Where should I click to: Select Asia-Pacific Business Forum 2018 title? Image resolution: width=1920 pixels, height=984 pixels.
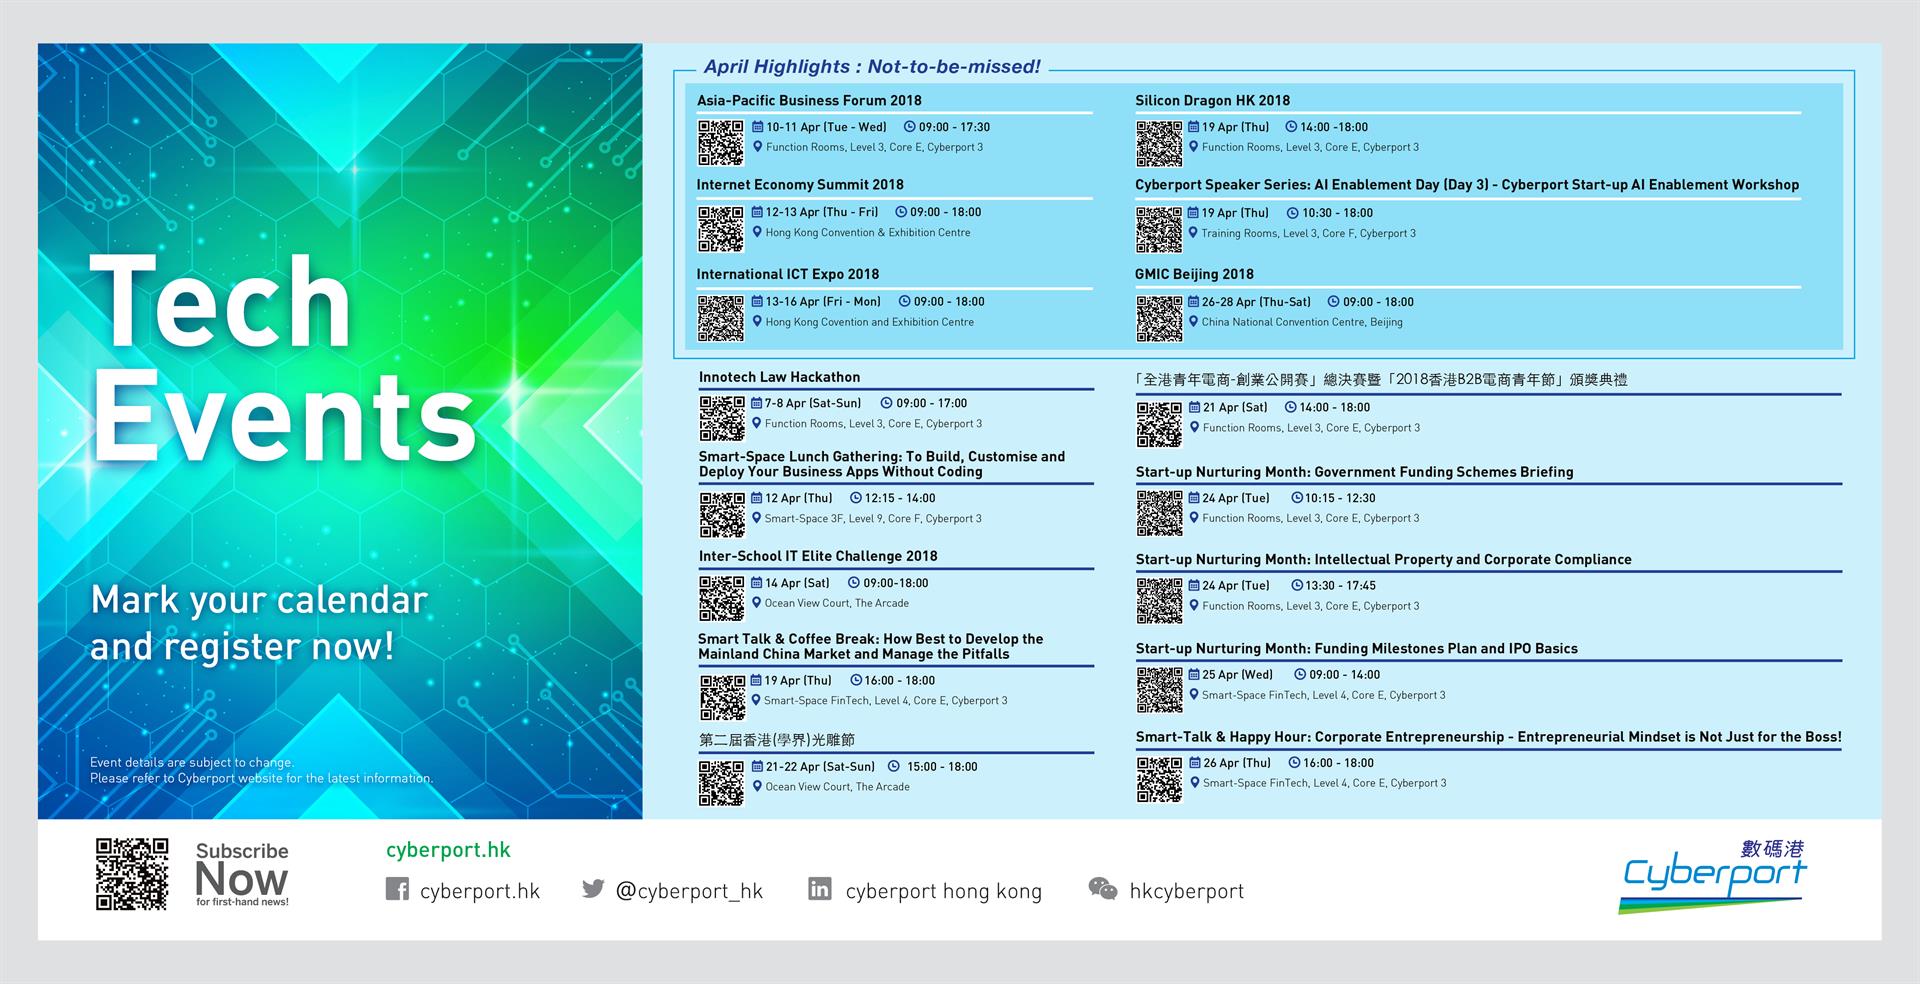pyautogui.click(x=809, y=100)
